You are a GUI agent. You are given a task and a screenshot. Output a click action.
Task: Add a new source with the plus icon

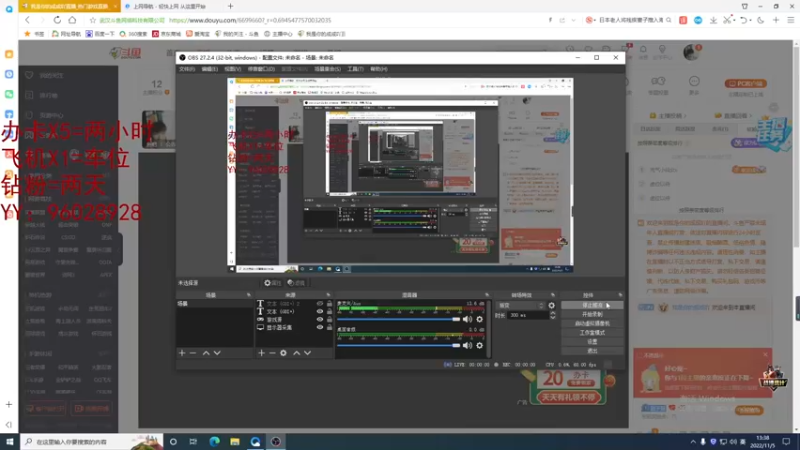tap(261, 353)
